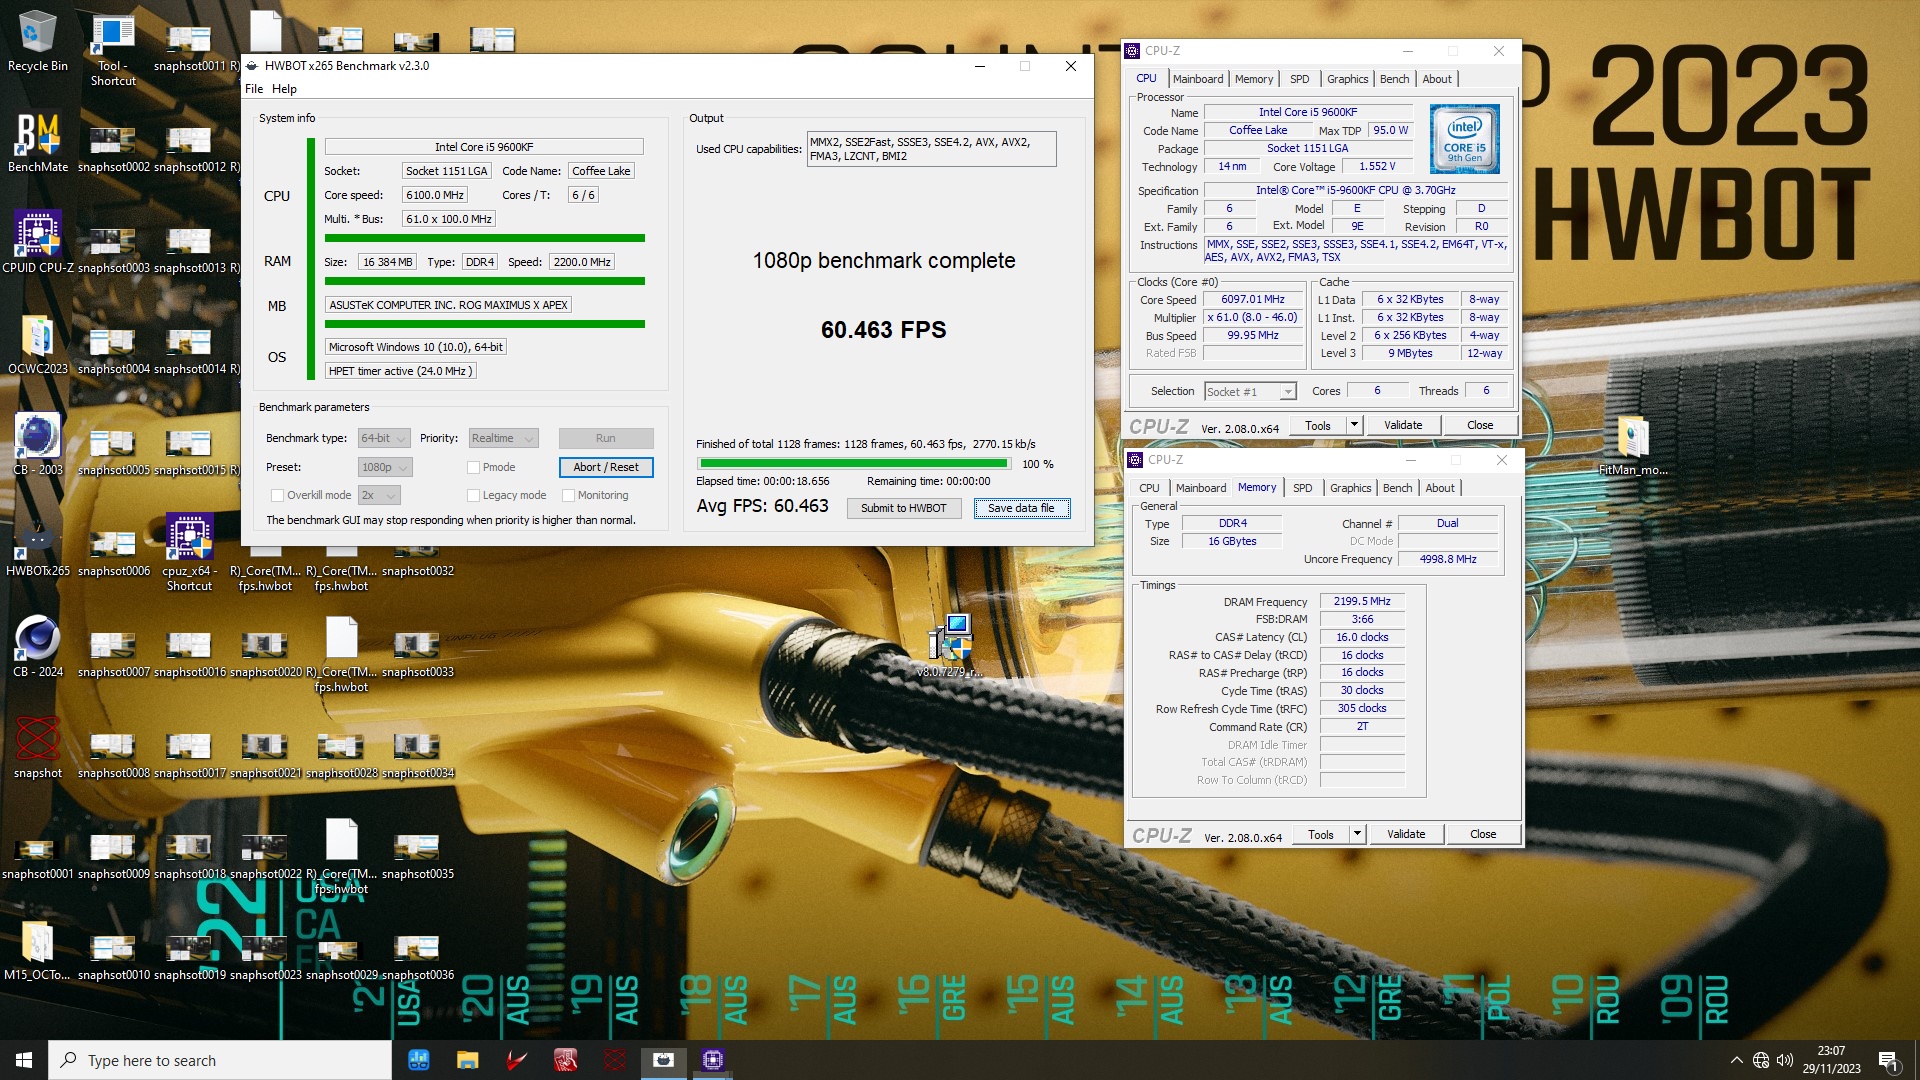
Task: Click the volume icon in system tray
Action: tap(1785, 1060)
